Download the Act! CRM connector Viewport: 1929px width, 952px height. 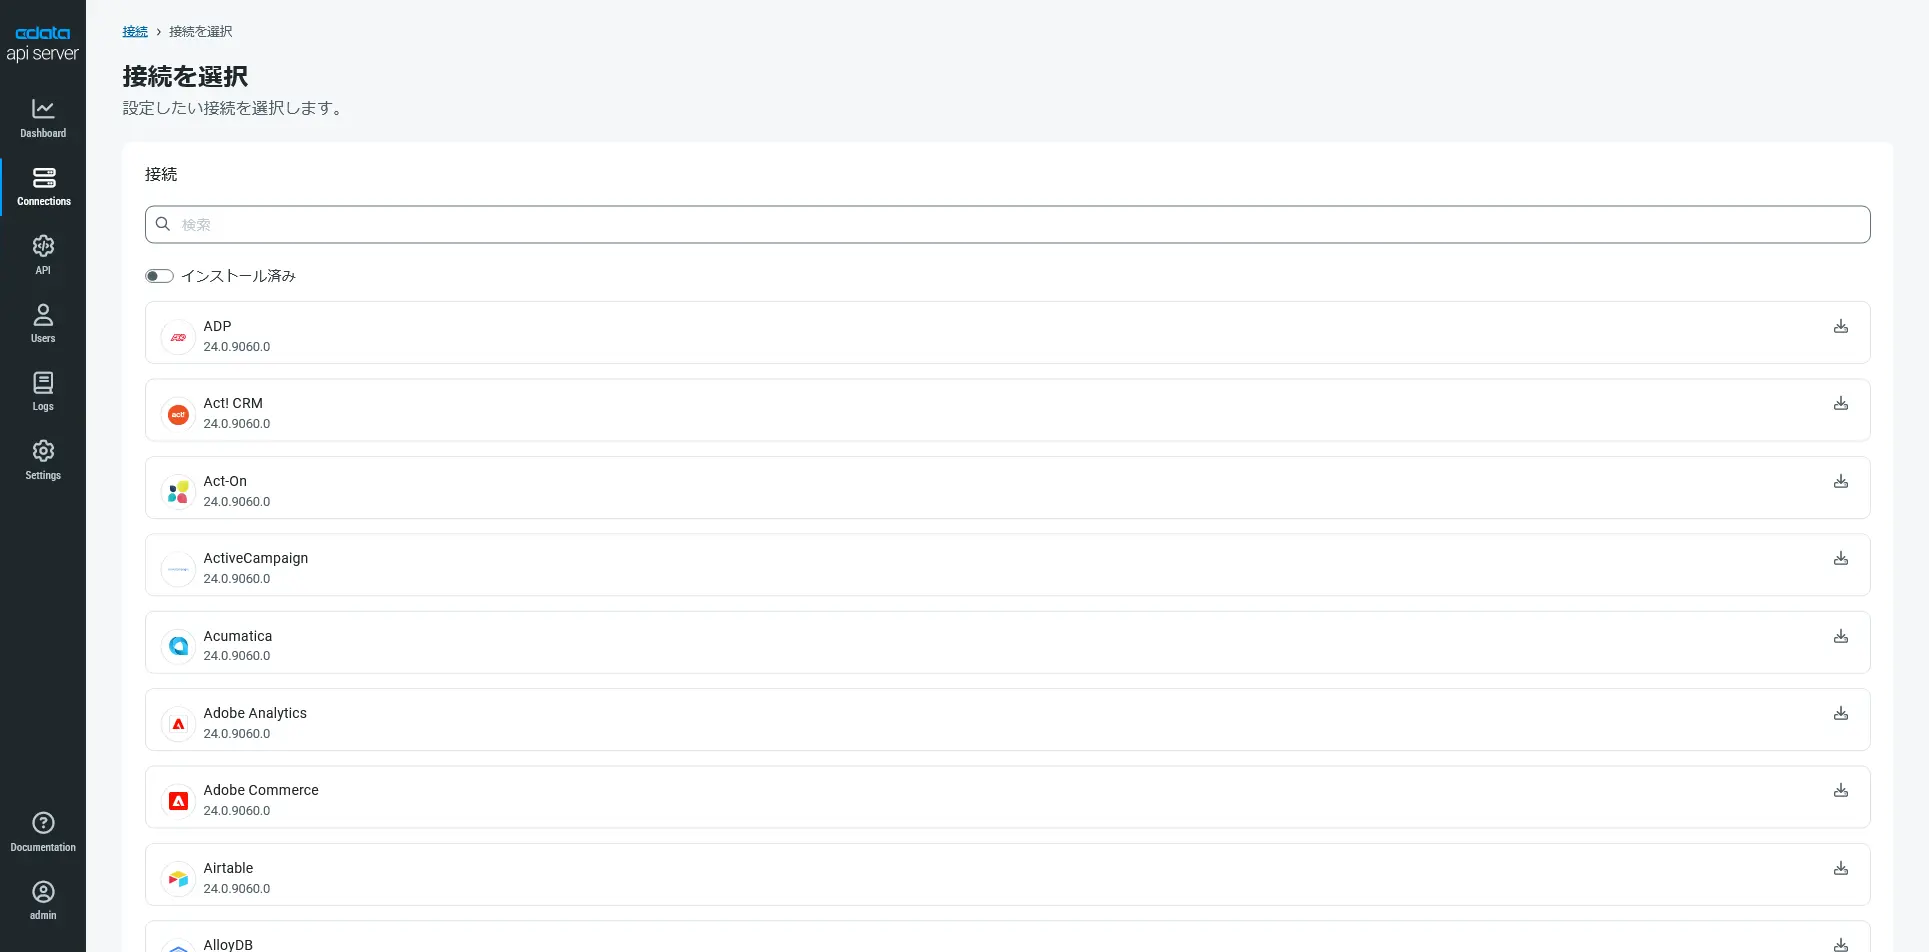(x=1840, y=404)
